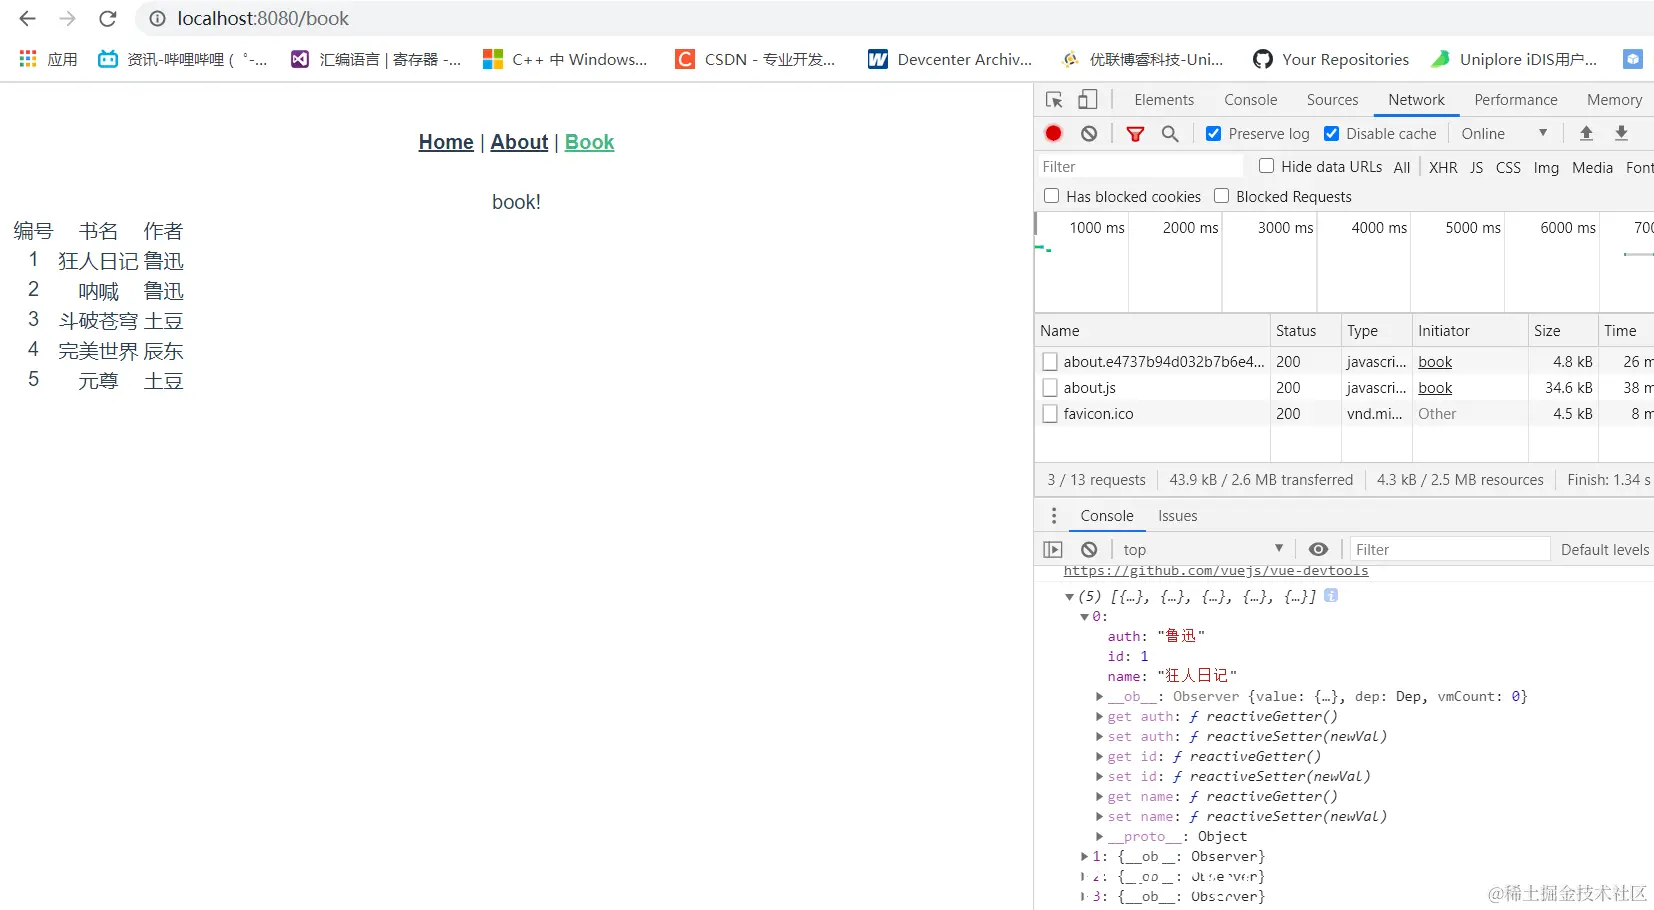This screenshot has width=1654, height=910.
Task: Switch to the DevTools Console tab
Action: click(1250, 100)
